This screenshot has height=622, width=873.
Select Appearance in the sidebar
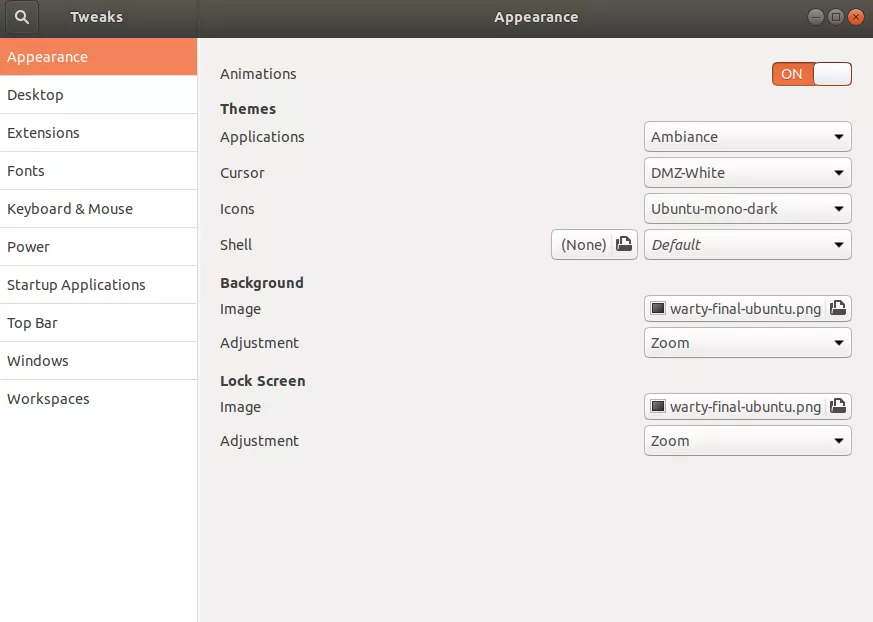(99, 57)
